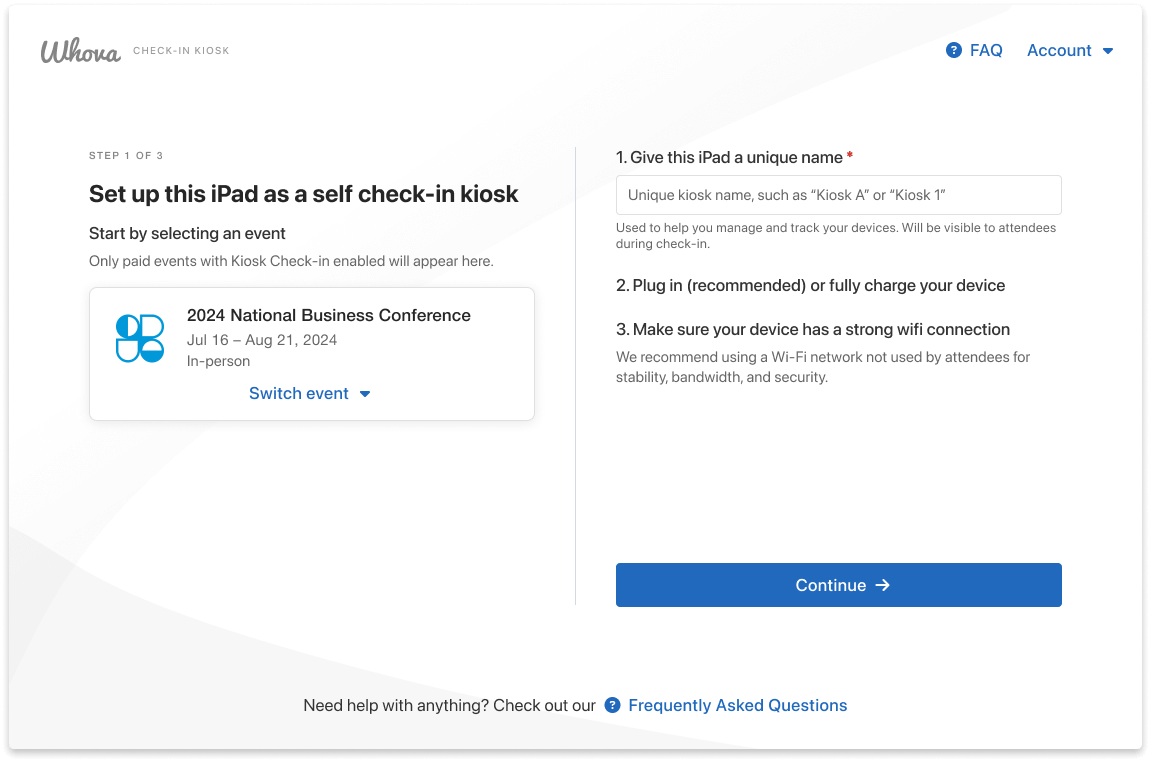Click the 2024 National Business Conference event logo

(x=141, y=340)
